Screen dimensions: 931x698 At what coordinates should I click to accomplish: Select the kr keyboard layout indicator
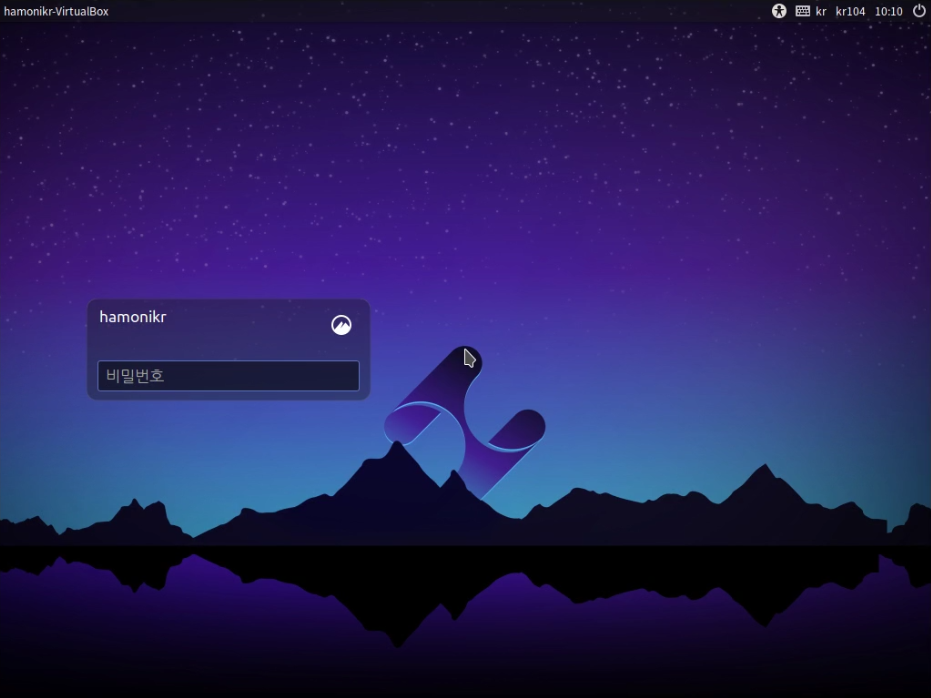[821, 12]
